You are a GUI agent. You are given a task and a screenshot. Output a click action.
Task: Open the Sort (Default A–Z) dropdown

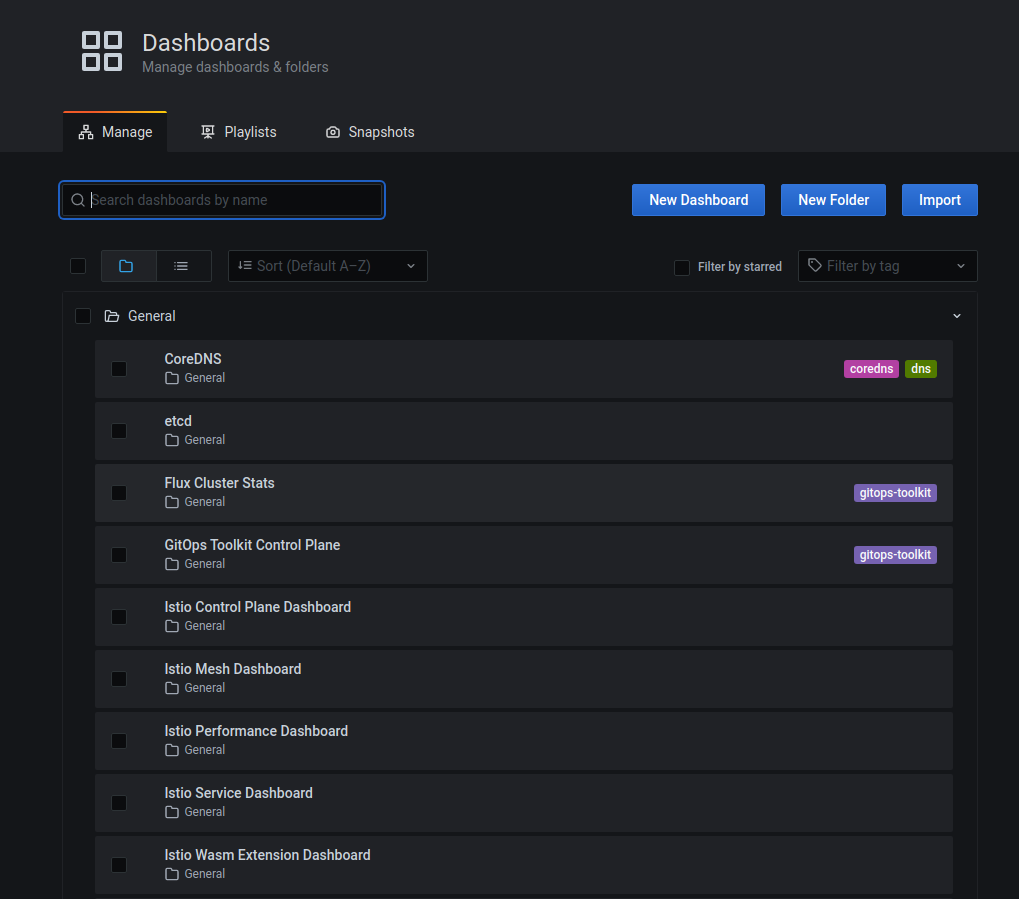coord(327,266)
